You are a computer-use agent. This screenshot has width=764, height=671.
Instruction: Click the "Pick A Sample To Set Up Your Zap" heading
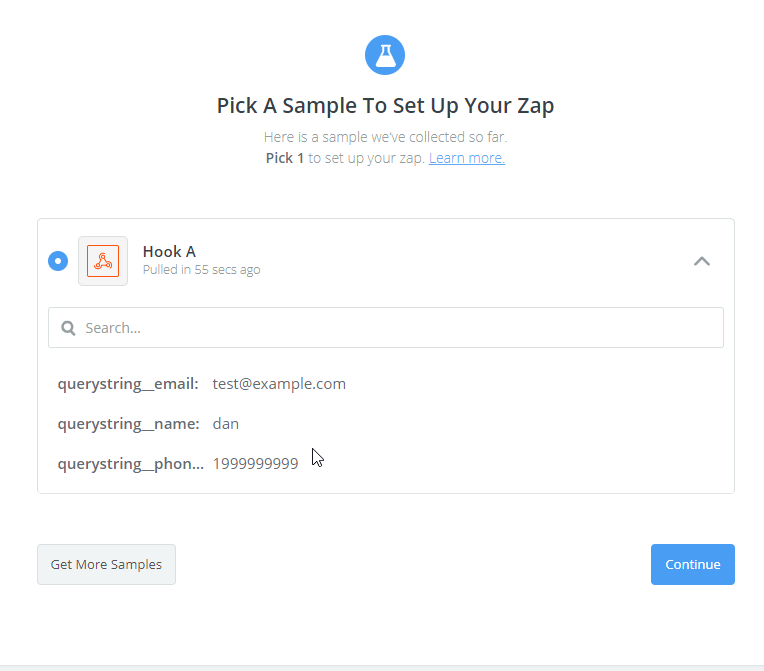click(x=385, y=105)
